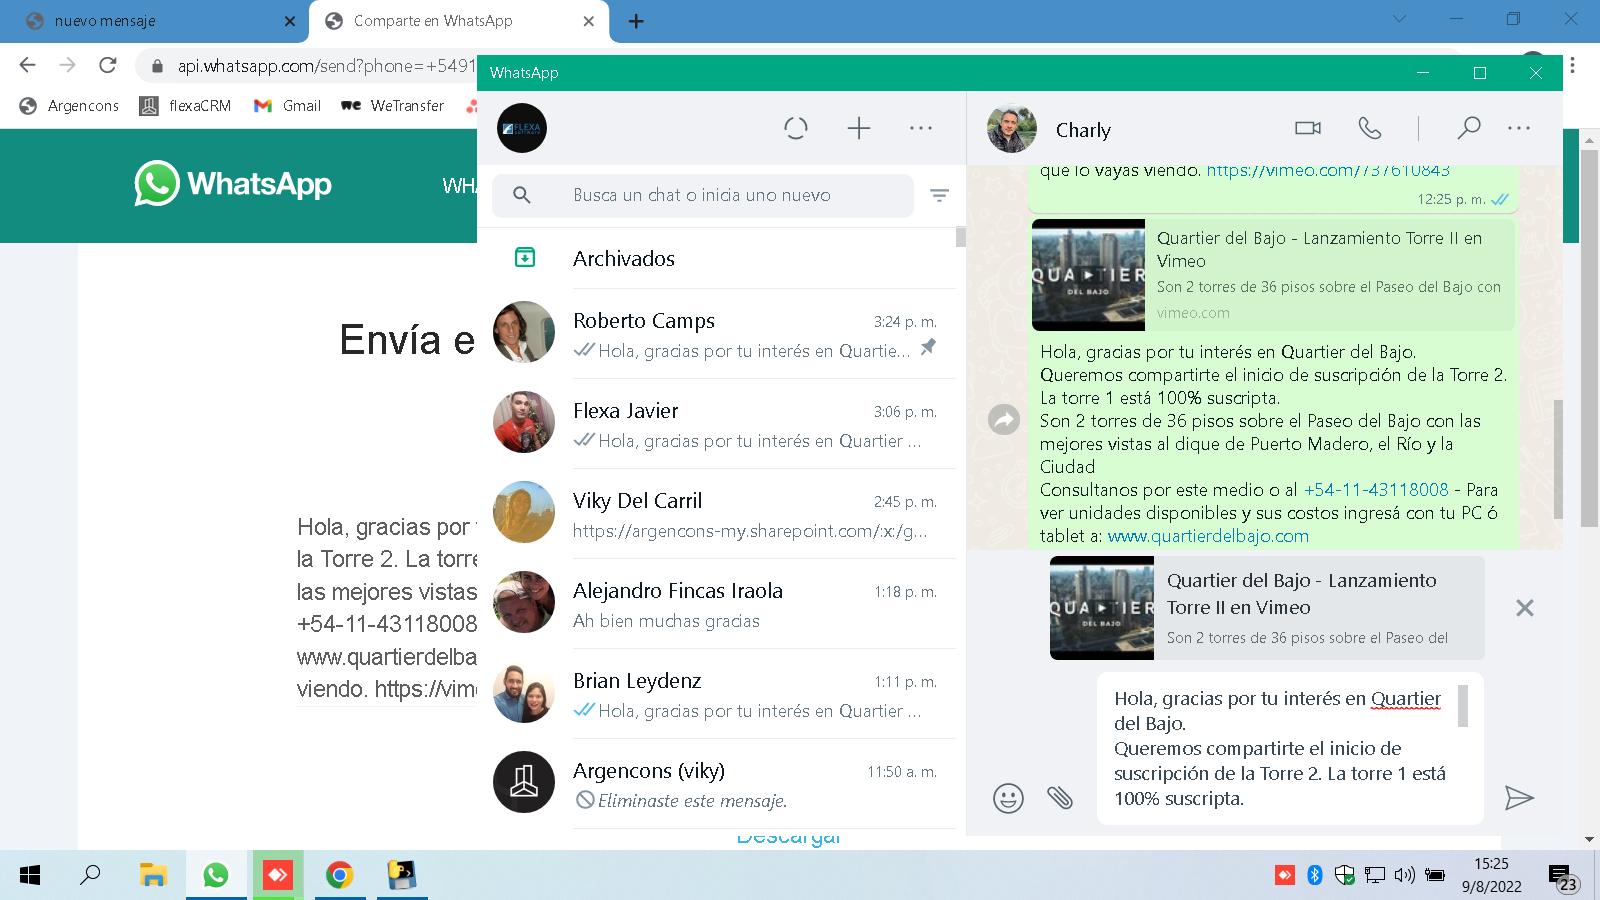Image resolution: width=1600 pixels, height=900 pixels.
Task: Close the Comparte en WhatsApp tab
Action: tap(589, 21)
